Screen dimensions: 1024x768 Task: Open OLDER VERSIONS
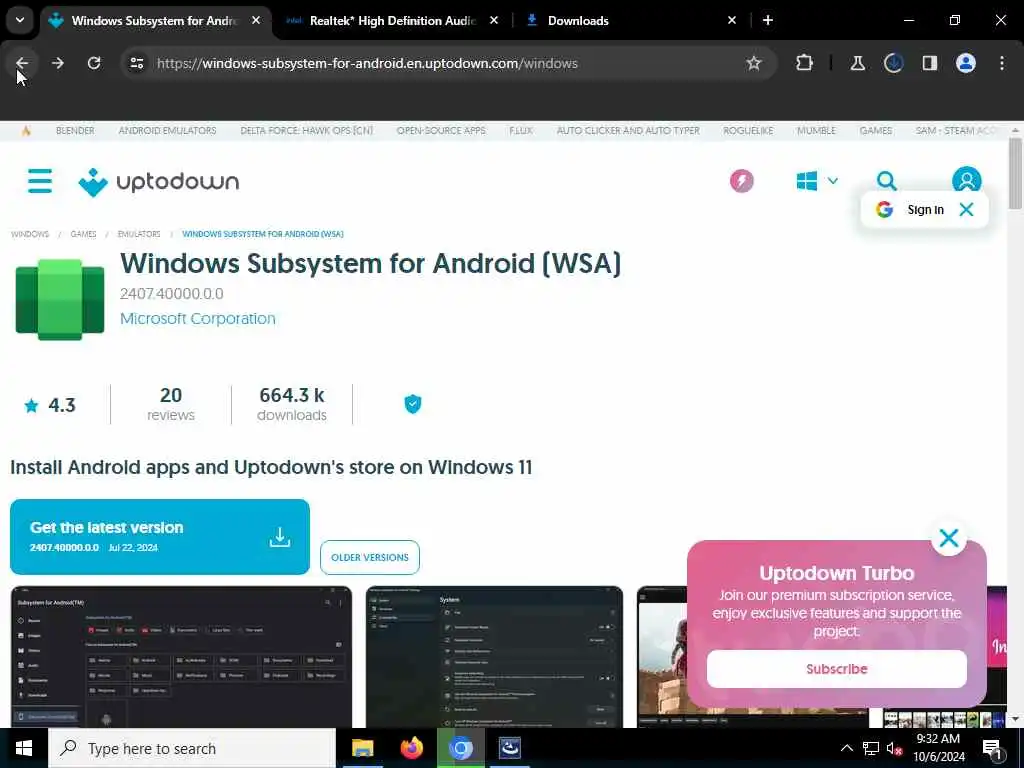[x=370, y=557]
